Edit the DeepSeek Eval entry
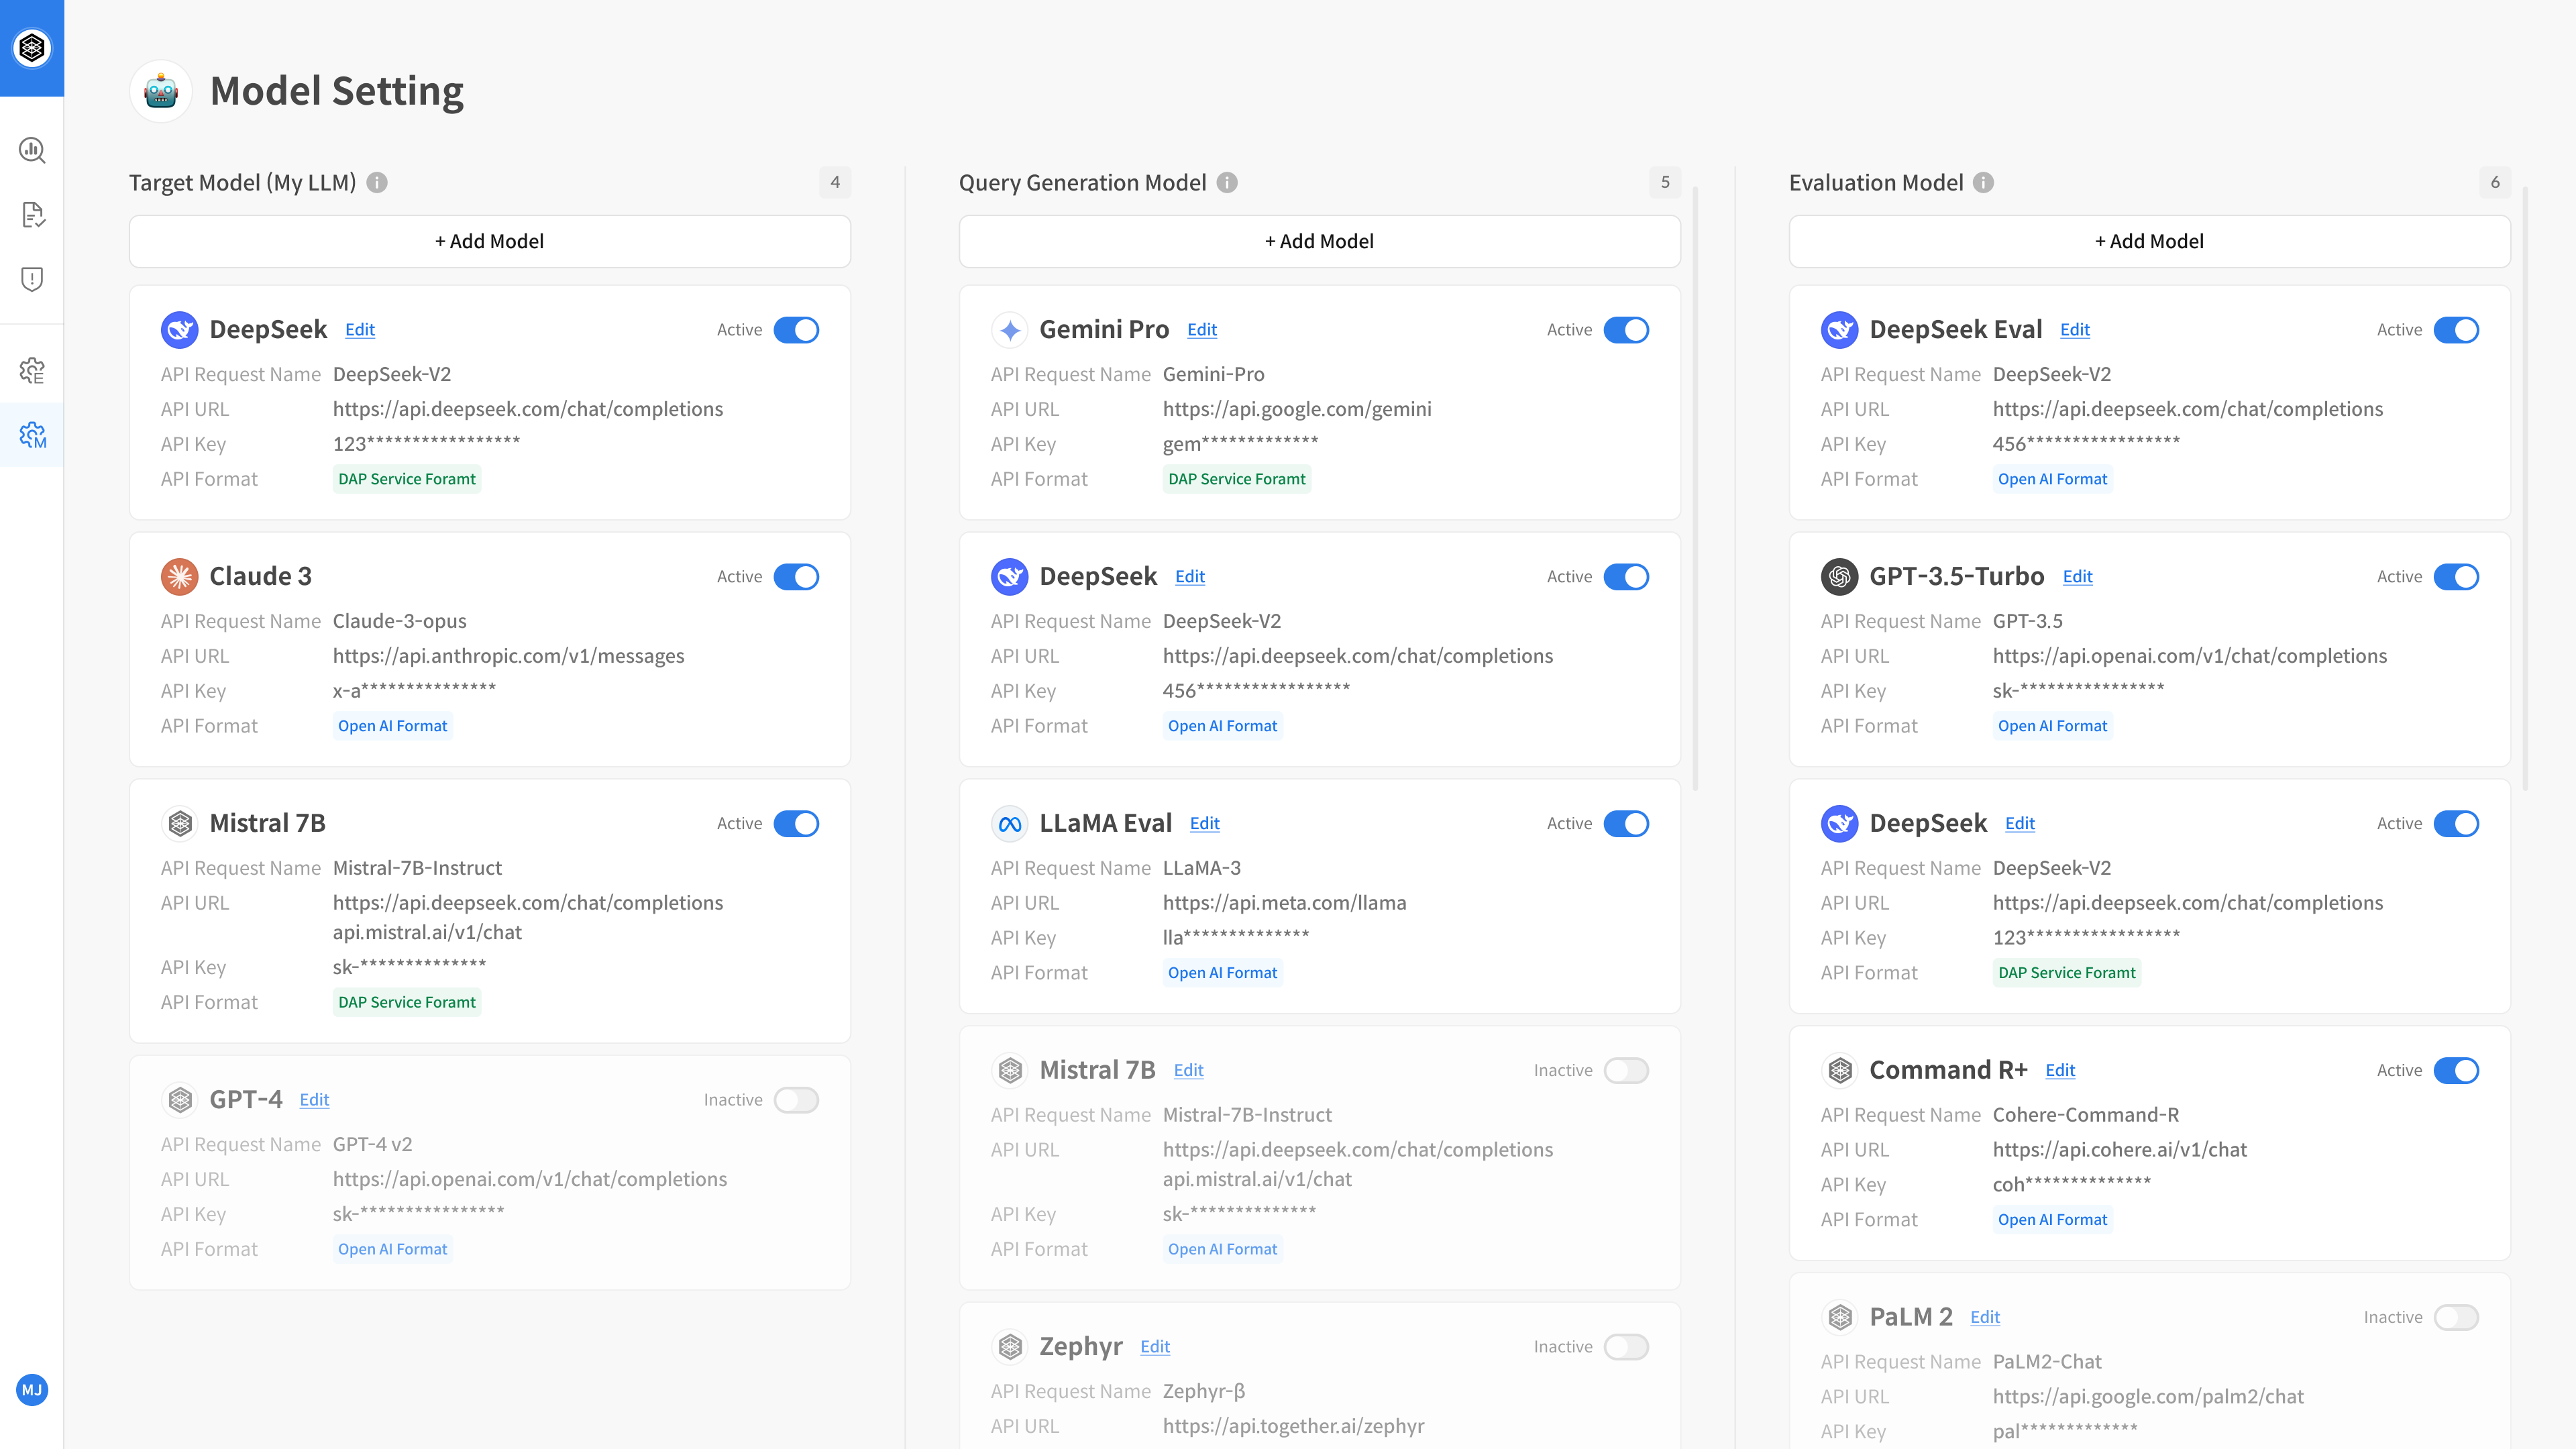Viewport: 2576px width, 1449px height. 2075,330
